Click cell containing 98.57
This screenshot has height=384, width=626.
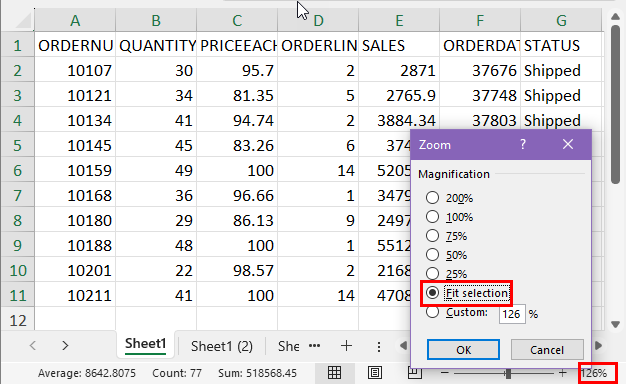(x=237, y=271)
